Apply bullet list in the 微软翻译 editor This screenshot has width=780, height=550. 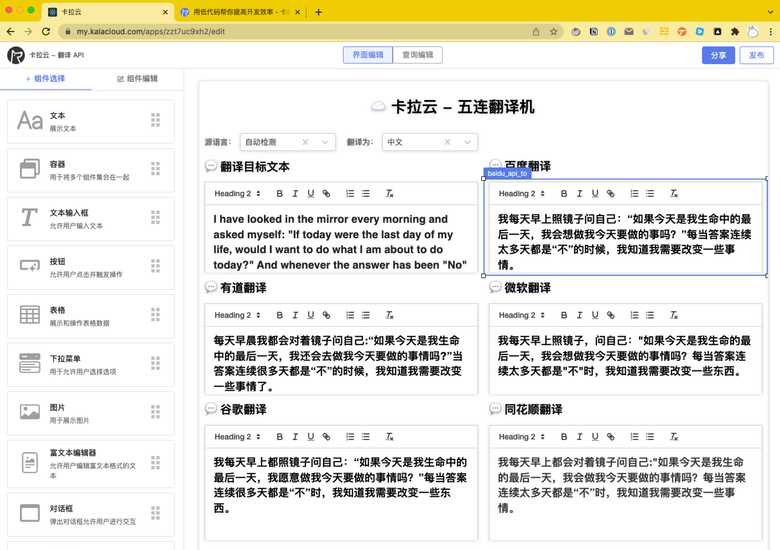[650, 315]
